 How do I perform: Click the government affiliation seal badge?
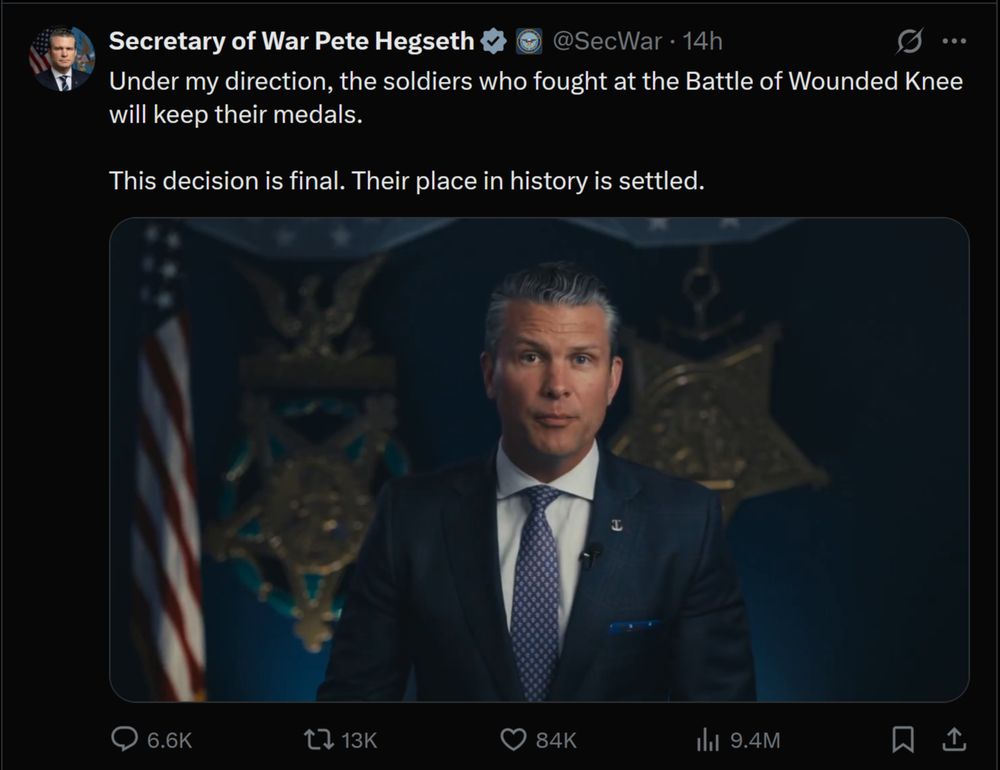(528, 42)
